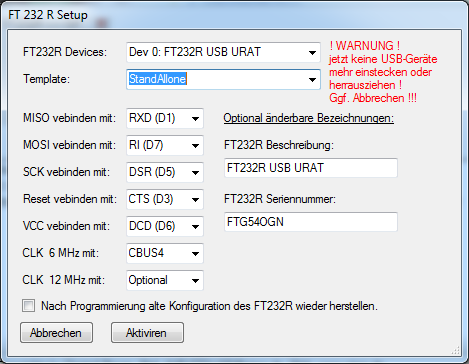Click the Aktiviren button

click(147, 333)
